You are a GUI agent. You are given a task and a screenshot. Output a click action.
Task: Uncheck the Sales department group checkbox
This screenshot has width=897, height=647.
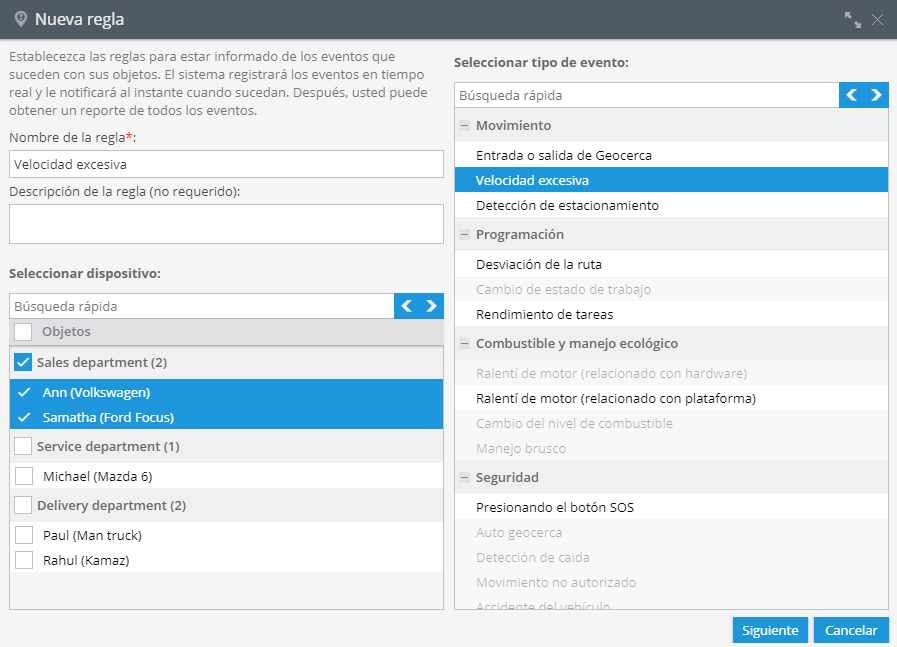pyautogui.click(x=23, y=362)
